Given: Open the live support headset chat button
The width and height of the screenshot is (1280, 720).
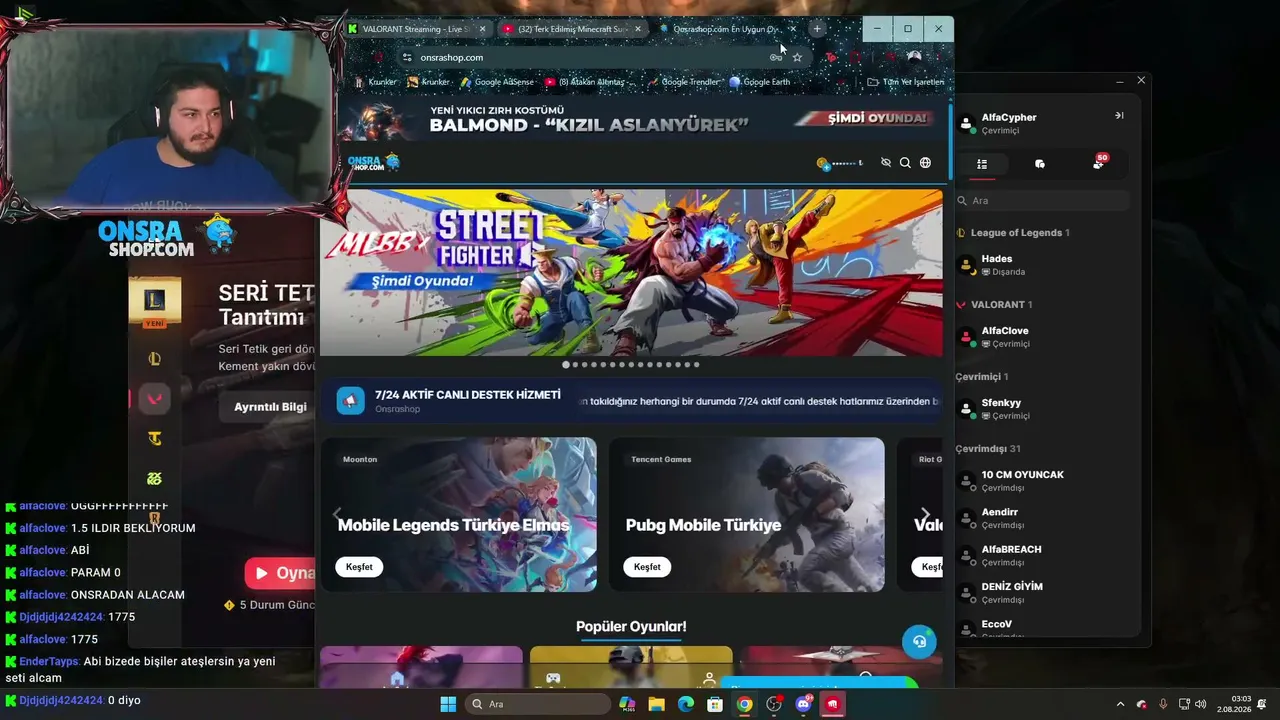Looking at the screenshot, I should 919,642.
